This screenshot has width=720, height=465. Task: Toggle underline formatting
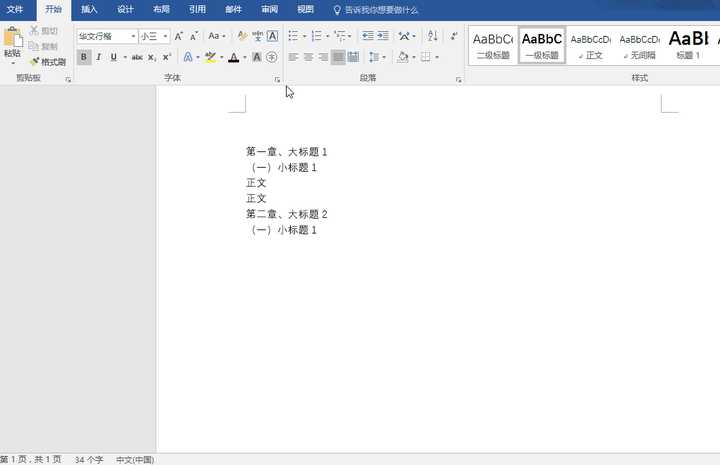tap(113, 57)
